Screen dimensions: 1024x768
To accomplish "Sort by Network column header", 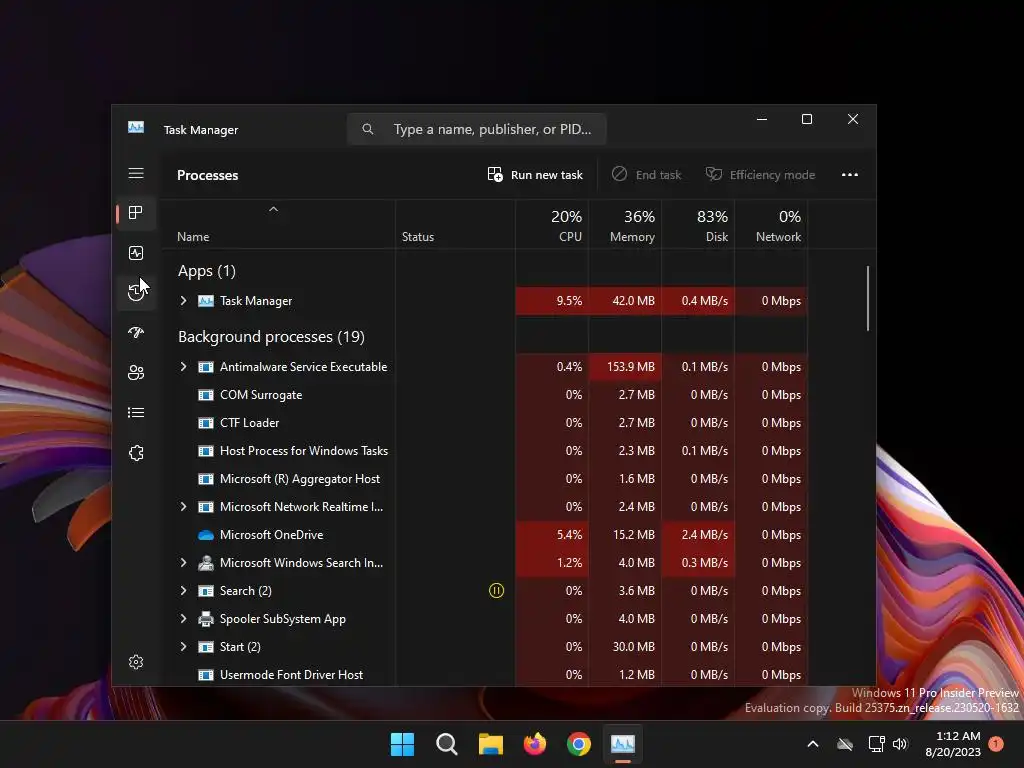I will (771, 225).
